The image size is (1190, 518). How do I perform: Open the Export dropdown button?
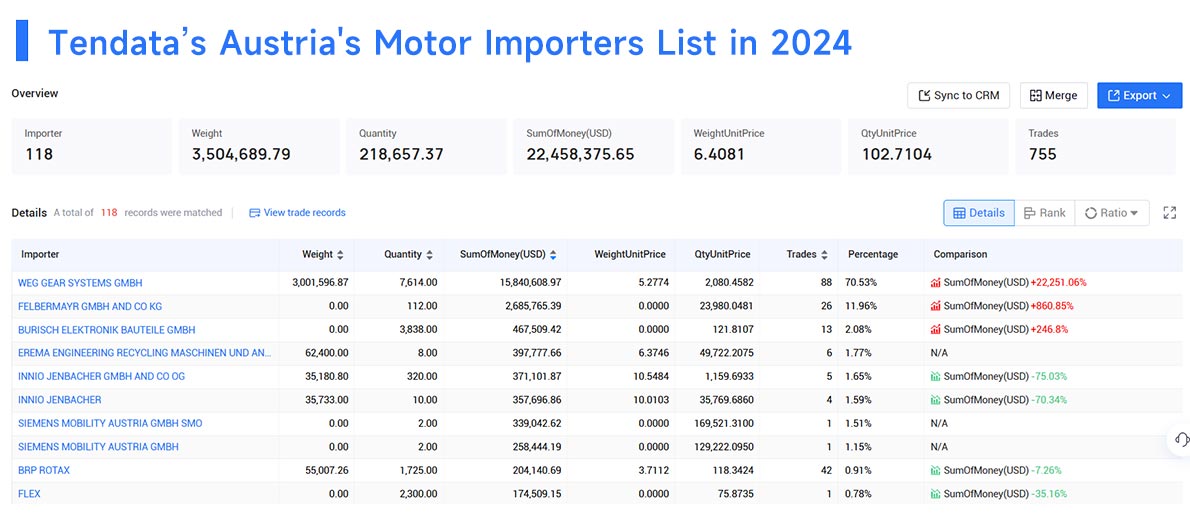[1139, 96]
